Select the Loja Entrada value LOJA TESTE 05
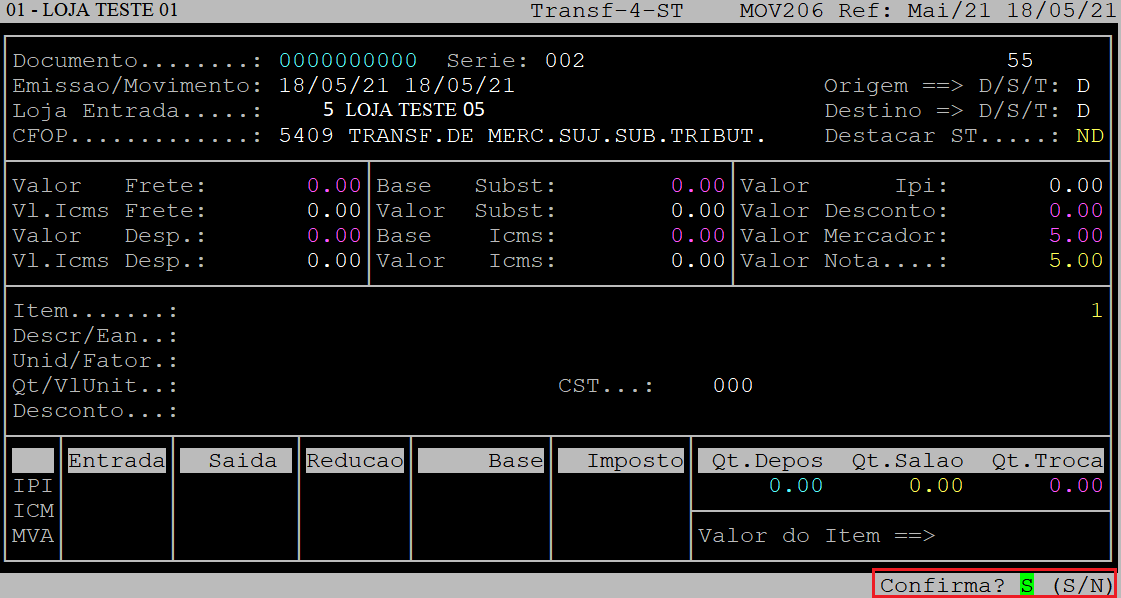Viewport: 1121px width, 598px height. [414, 110]
